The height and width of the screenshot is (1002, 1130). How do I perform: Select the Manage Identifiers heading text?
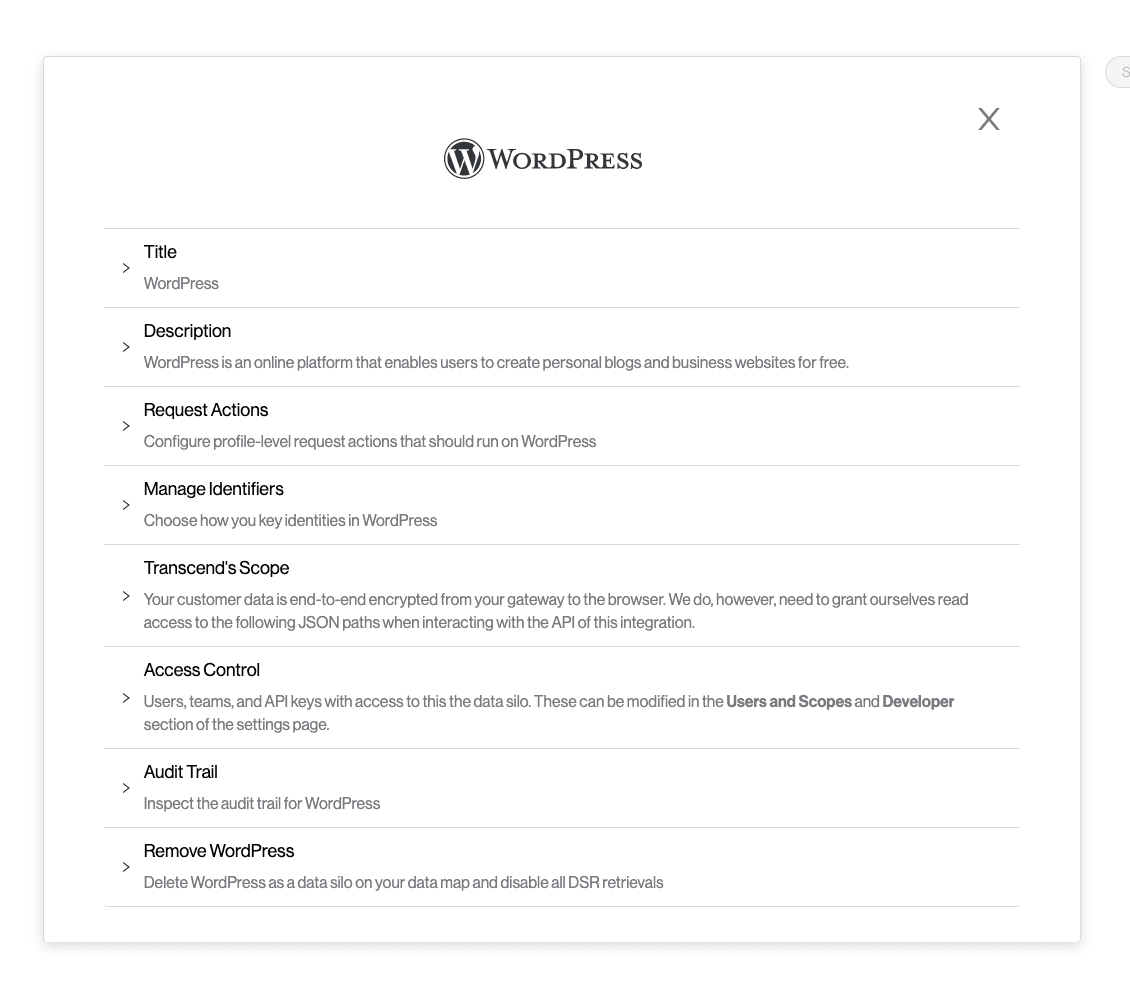point(213,489)
